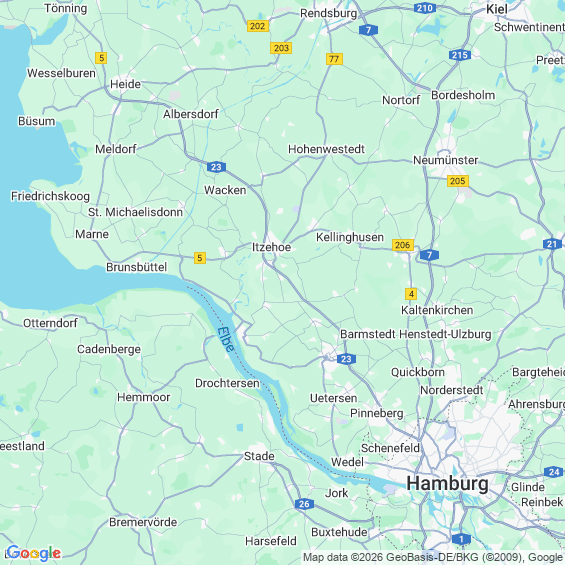This screenshot has width=565, height=565.
Task: Select the Stade town label
Action: click(x=259, y=456)
